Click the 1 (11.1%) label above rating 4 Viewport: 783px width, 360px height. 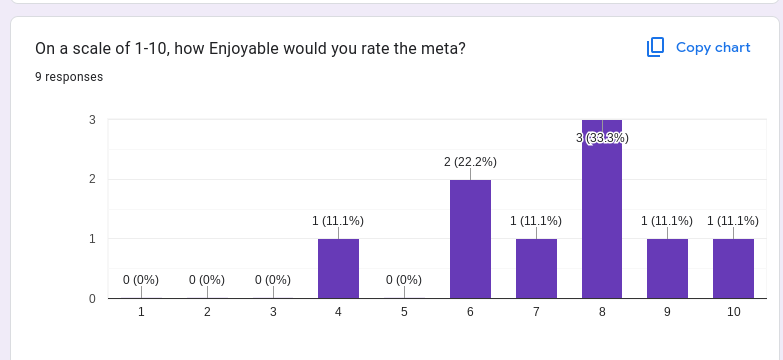(338, 221)
